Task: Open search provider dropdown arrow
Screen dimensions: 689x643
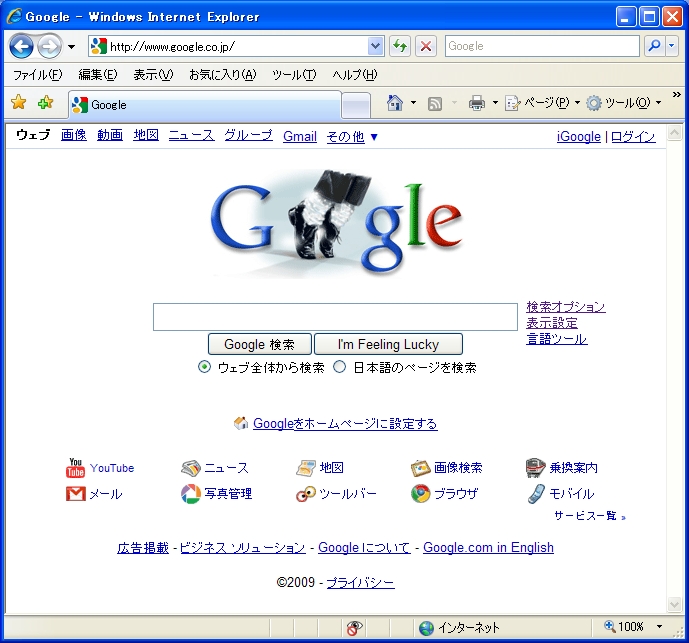Action: (x=672, y=46)
